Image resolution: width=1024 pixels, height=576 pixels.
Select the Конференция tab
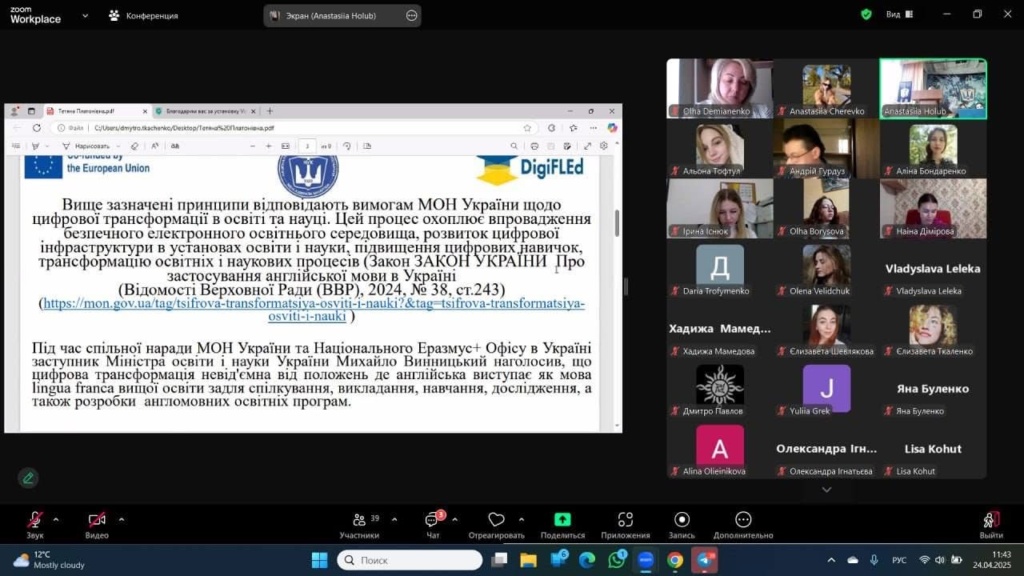(x=144, y=16)
